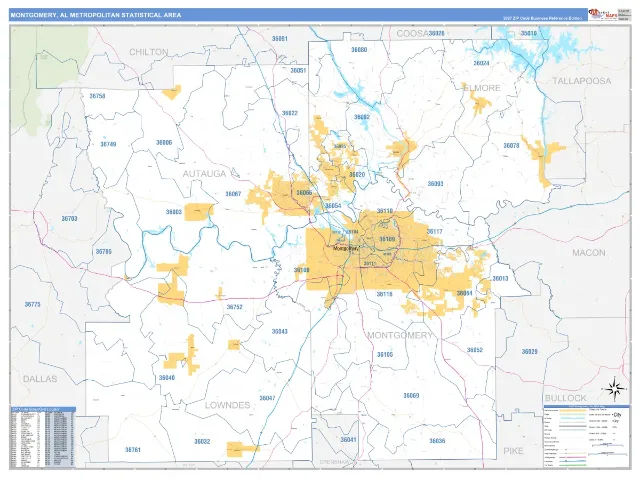640x480 pixels.
Task: Click ZIP code 36010
Action: click(529, 33)
